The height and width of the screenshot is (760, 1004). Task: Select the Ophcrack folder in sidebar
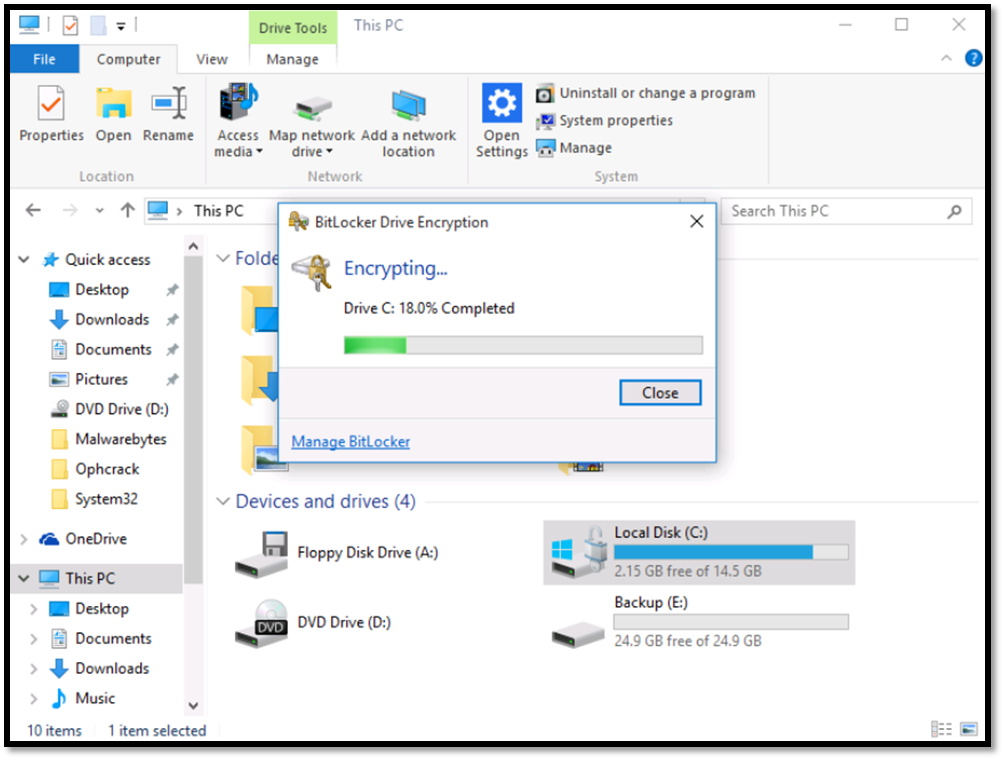(107, 469)
